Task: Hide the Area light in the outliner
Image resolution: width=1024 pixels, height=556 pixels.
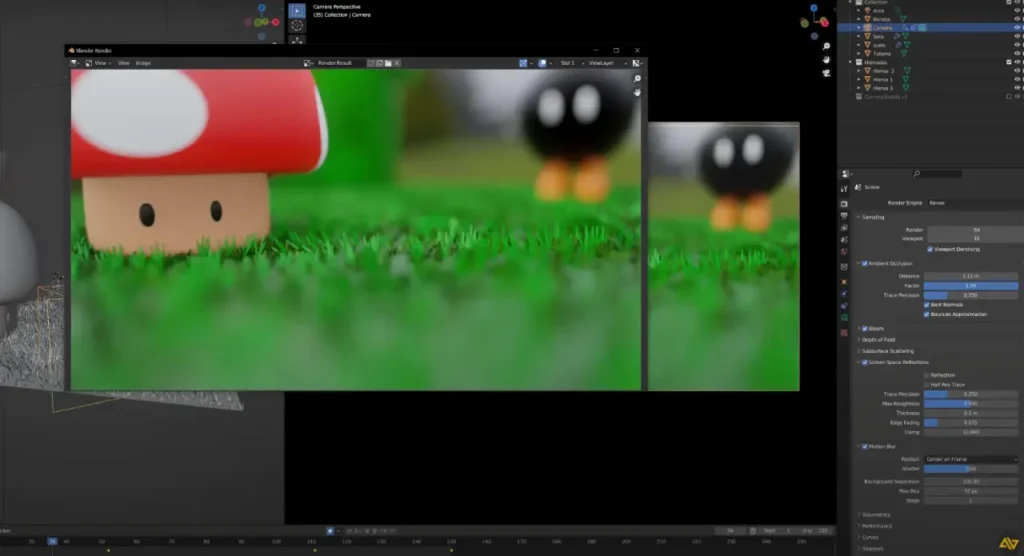Action: (x=1017, y=10)
